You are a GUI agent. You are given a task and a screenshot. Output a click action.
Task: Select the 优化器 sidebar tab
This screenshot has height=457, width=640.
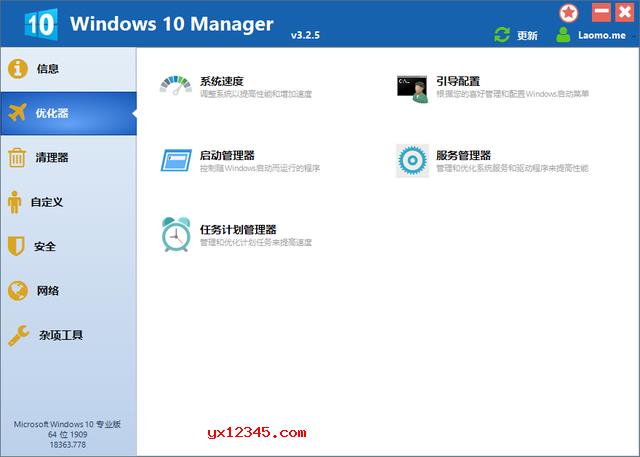pos(69,113)
